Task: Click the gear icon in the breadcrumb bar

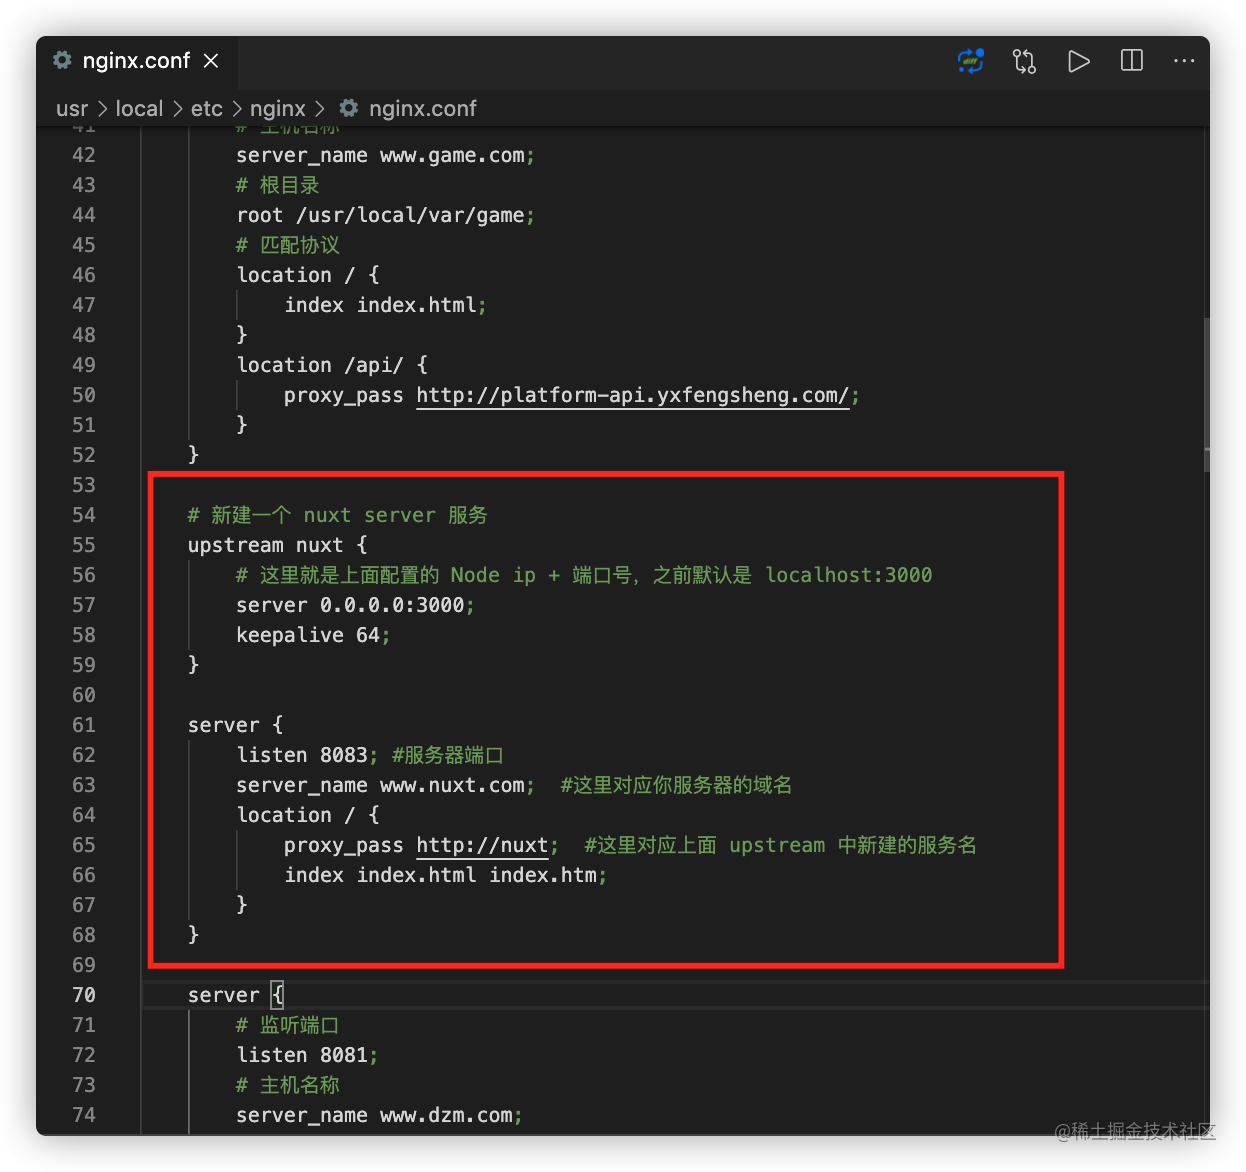Action: point(347,108)
